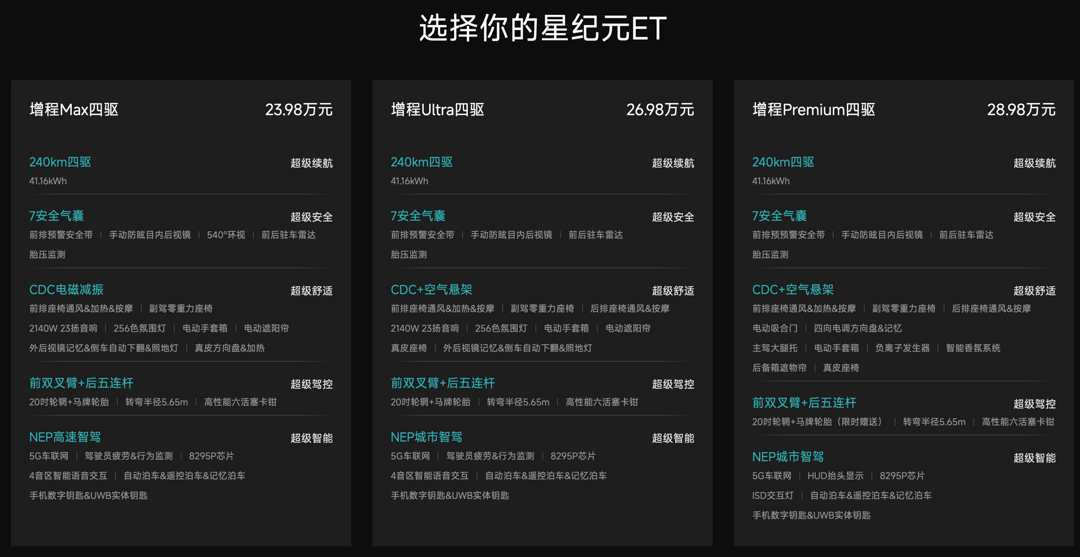Click the 真皮方向盘&加热 feature
Screen dimensions: 1080x557
229,348
